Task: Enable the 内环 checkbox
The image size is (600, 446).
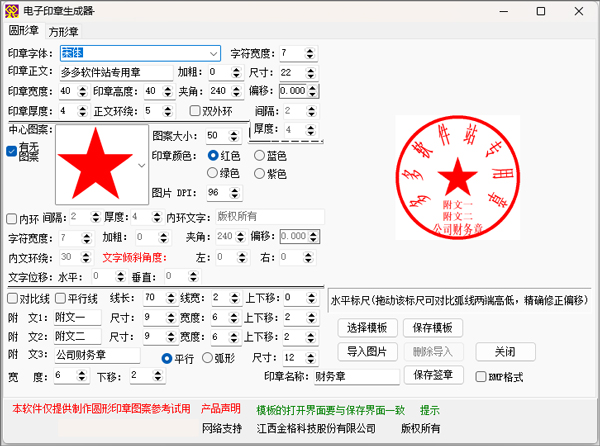Action: point(11,219)
